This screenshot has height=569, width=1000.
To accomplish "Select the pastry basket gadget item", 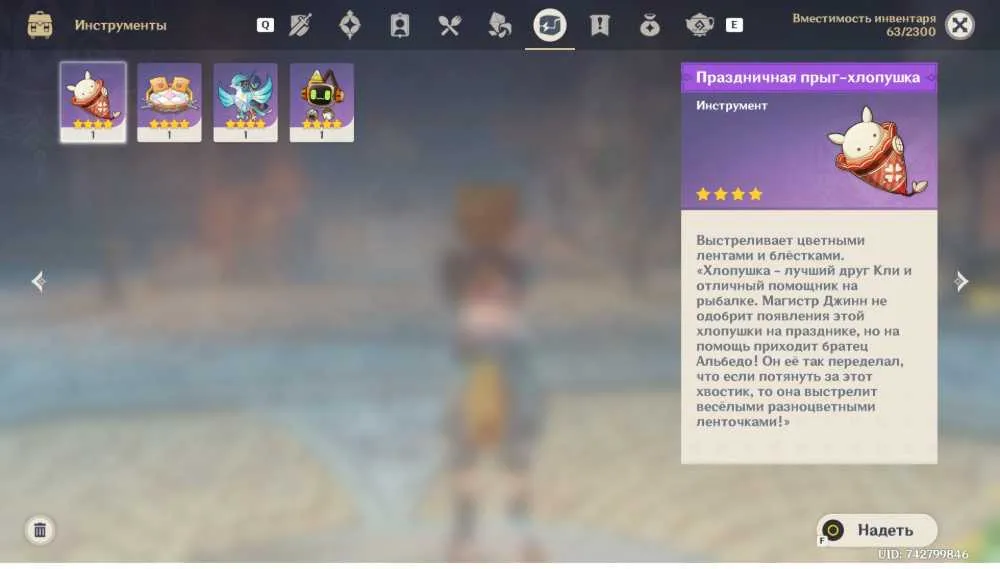I will click(x=169, y=102).
